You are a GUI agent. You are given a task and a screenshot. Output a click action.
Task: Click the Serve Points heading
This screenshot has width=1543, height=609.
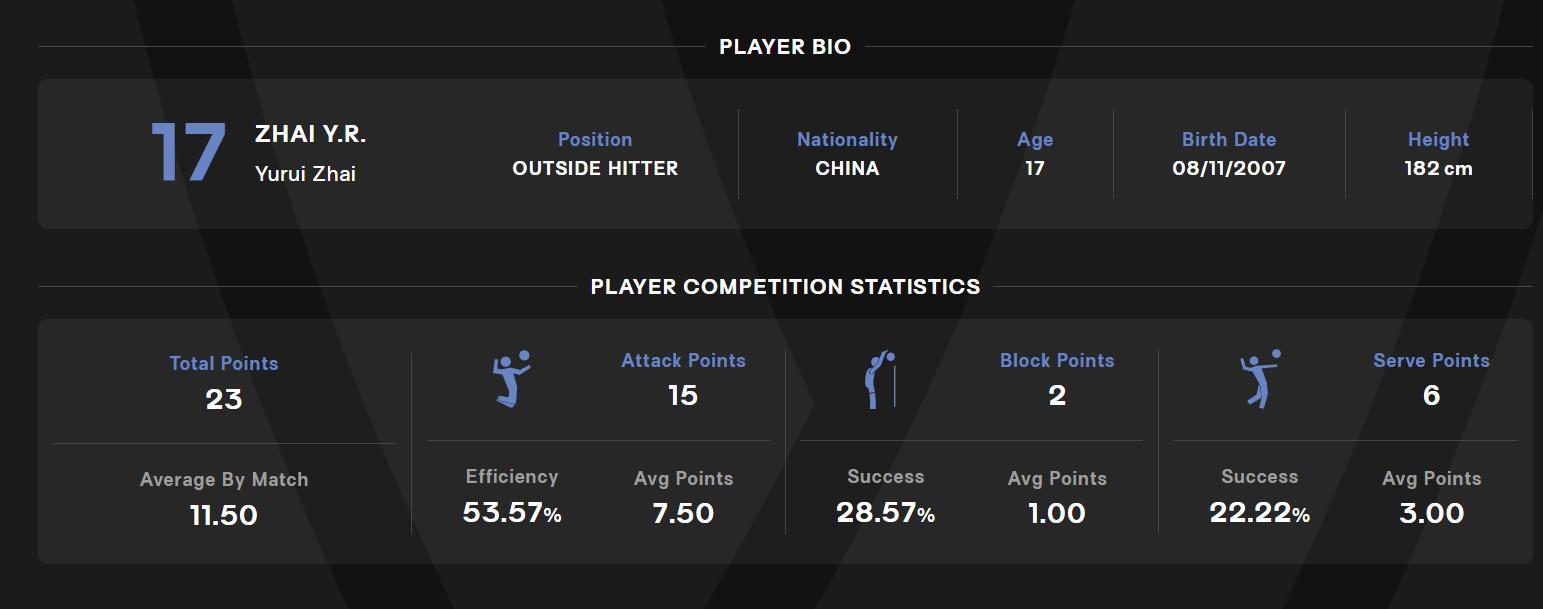click(x=1431, y=361)
